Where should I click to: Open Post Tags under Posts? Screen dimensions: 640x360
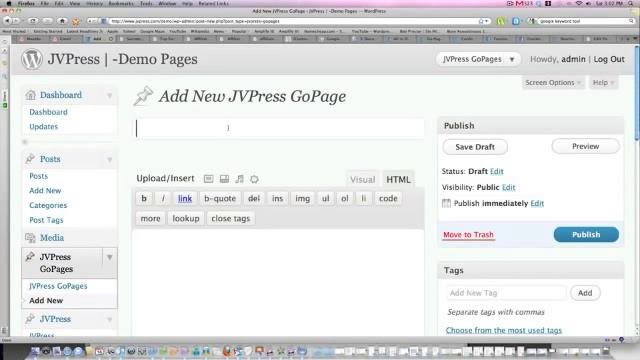click(x=46, y=220)
